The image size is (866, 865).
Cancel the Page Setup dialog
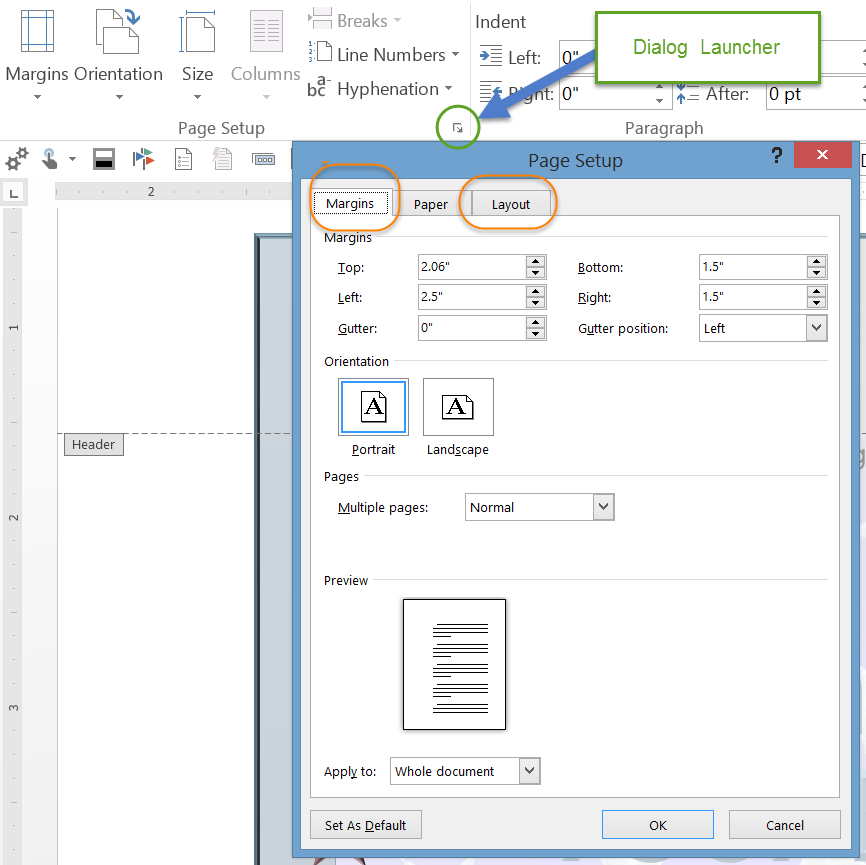785,825
